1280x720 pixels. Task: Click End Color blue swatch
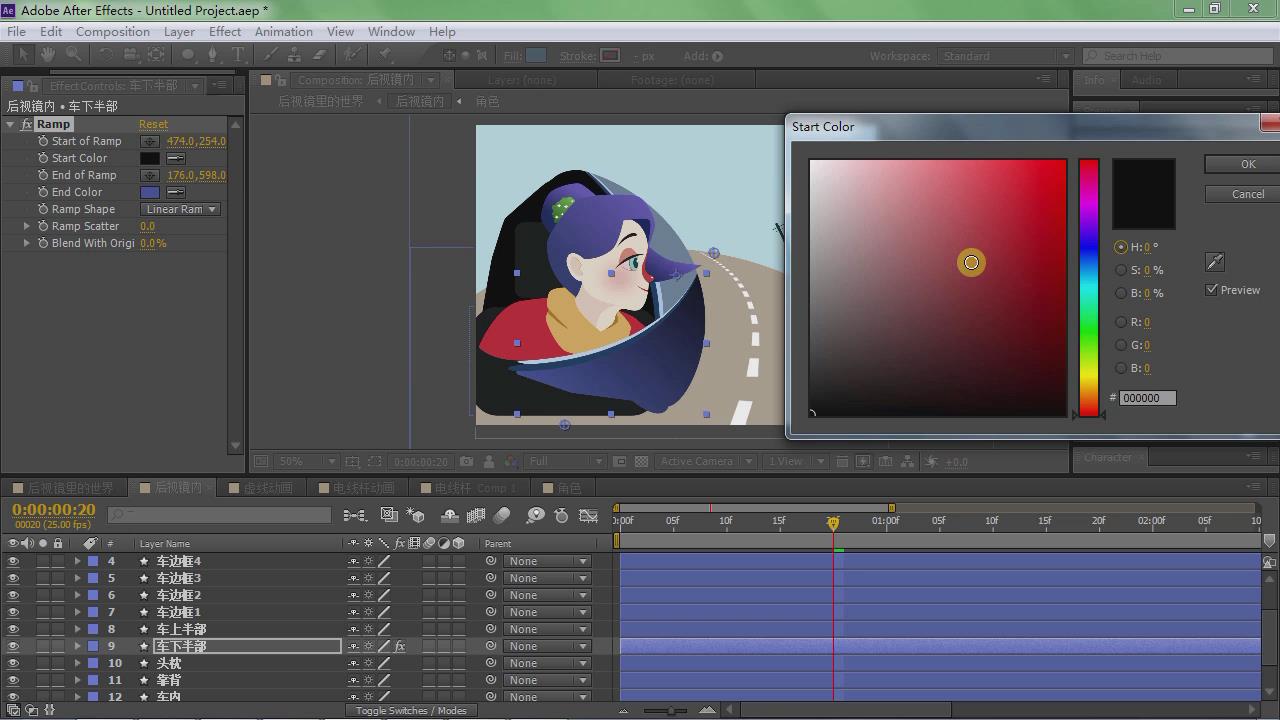150,192
